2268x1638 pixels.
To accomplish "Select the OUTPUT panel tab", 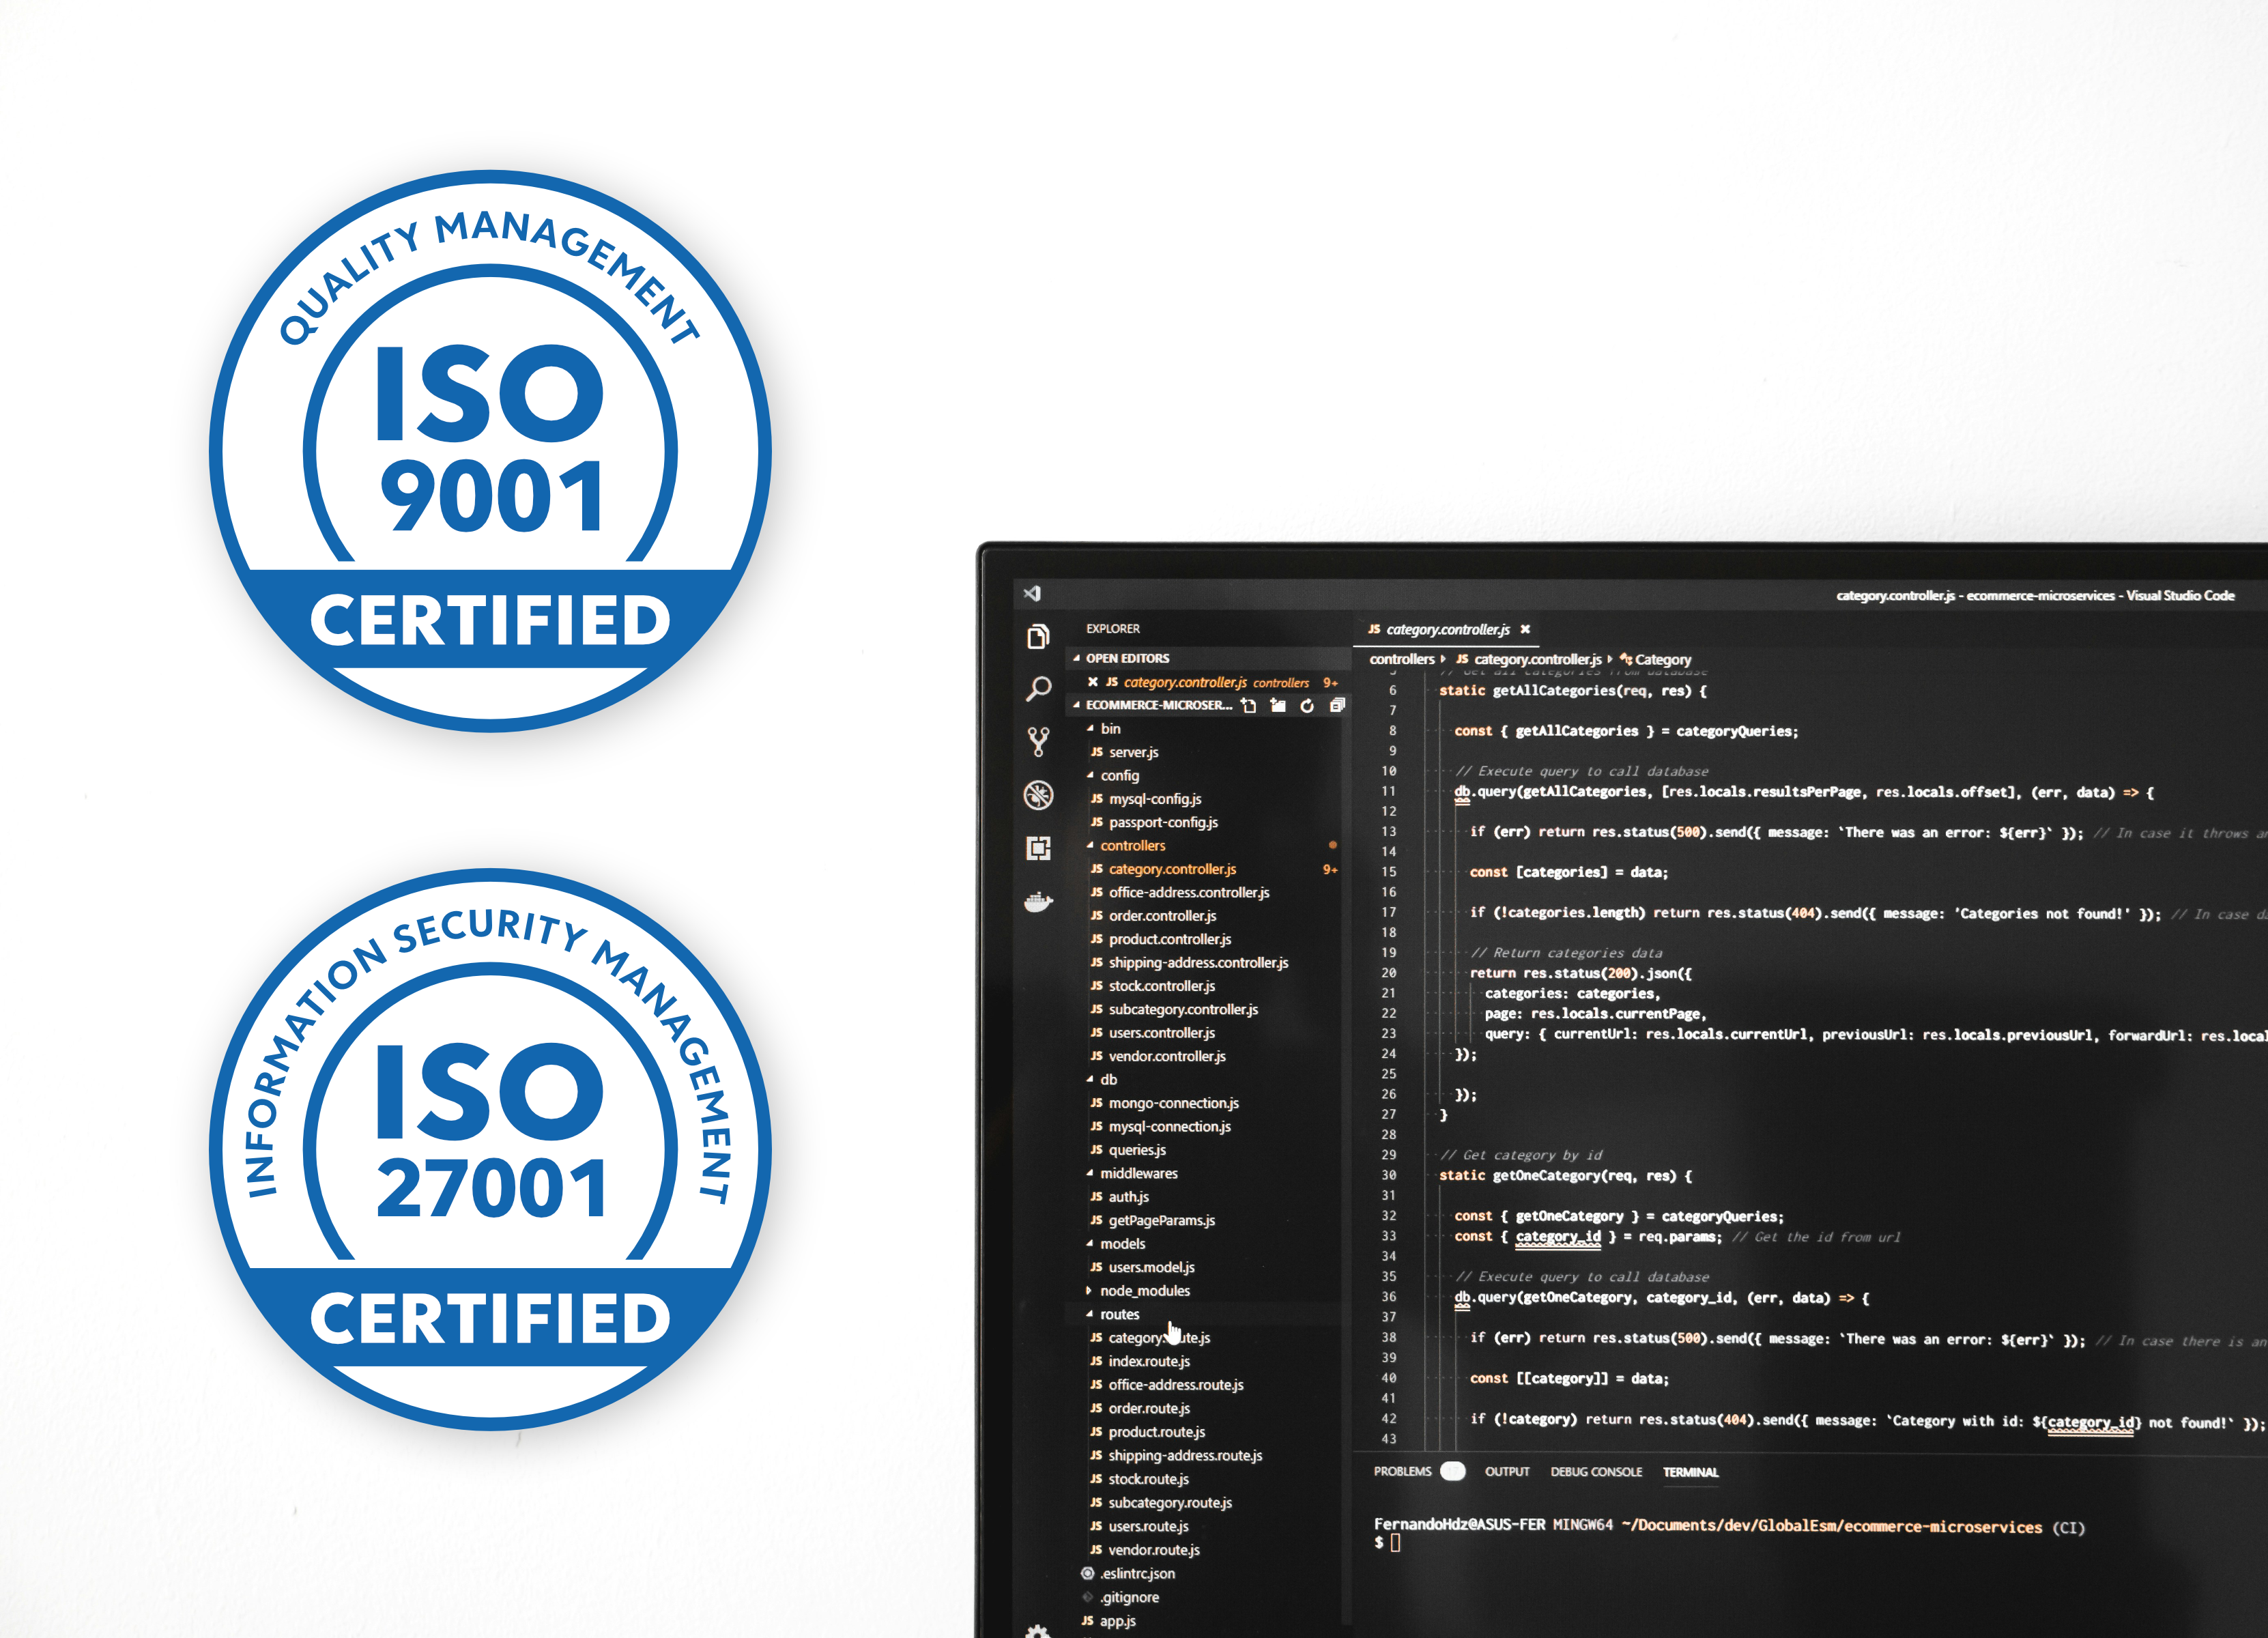I will (1508, 1472).
